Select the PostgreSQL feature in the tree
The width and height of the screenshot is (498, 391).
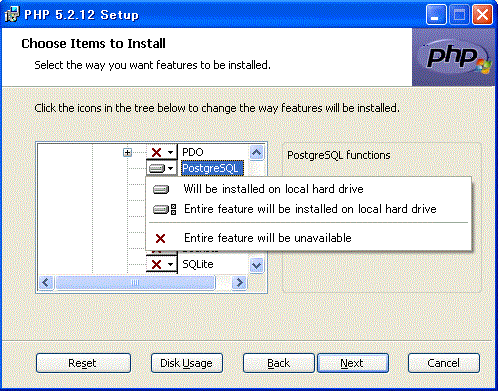[x=212, y=168]
